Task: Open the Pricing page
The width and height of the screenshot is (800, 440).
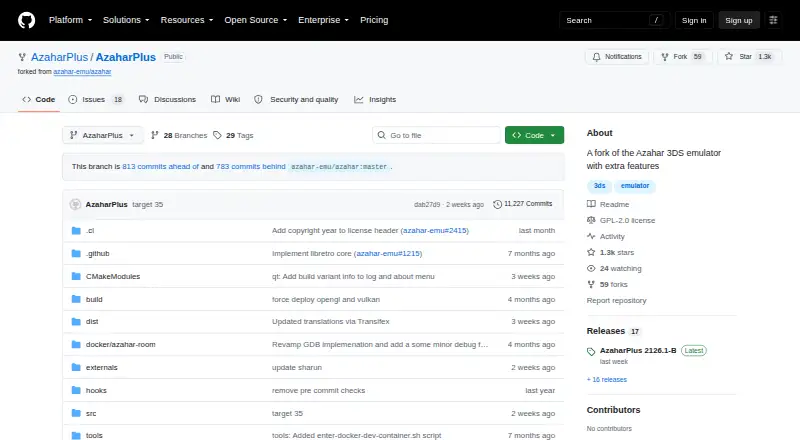Action: (x=374, y=20)
